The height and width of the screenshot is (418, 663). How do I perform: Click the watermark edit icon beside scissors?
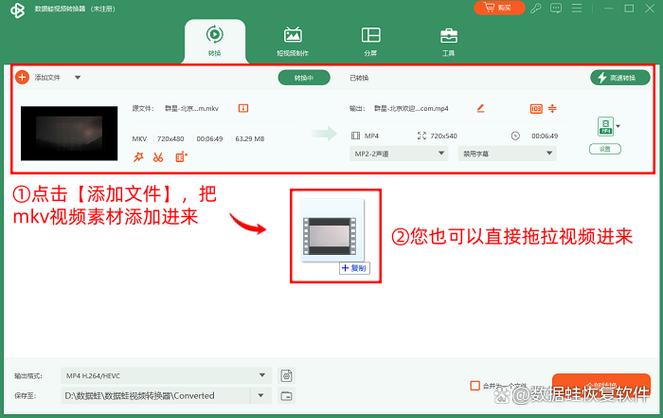181,157
